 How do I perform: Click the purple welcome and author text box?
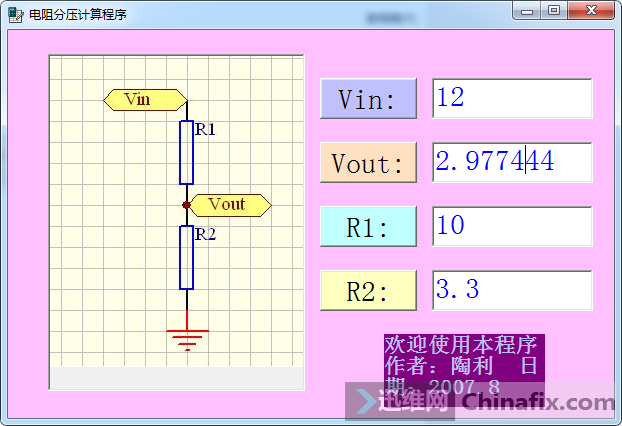coord(465,365)
